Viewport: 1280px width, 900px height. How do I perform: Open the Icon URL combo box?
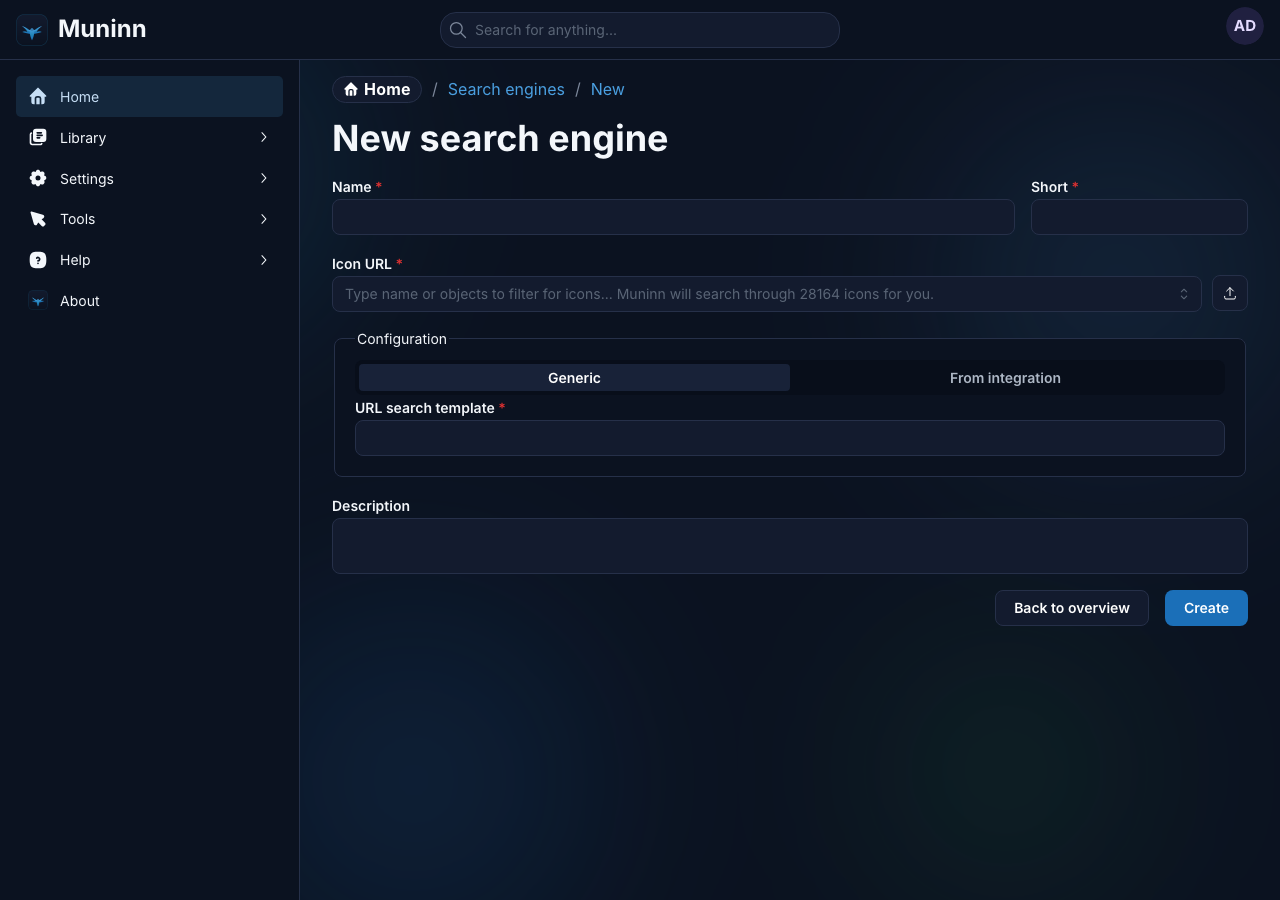point(767,294)
